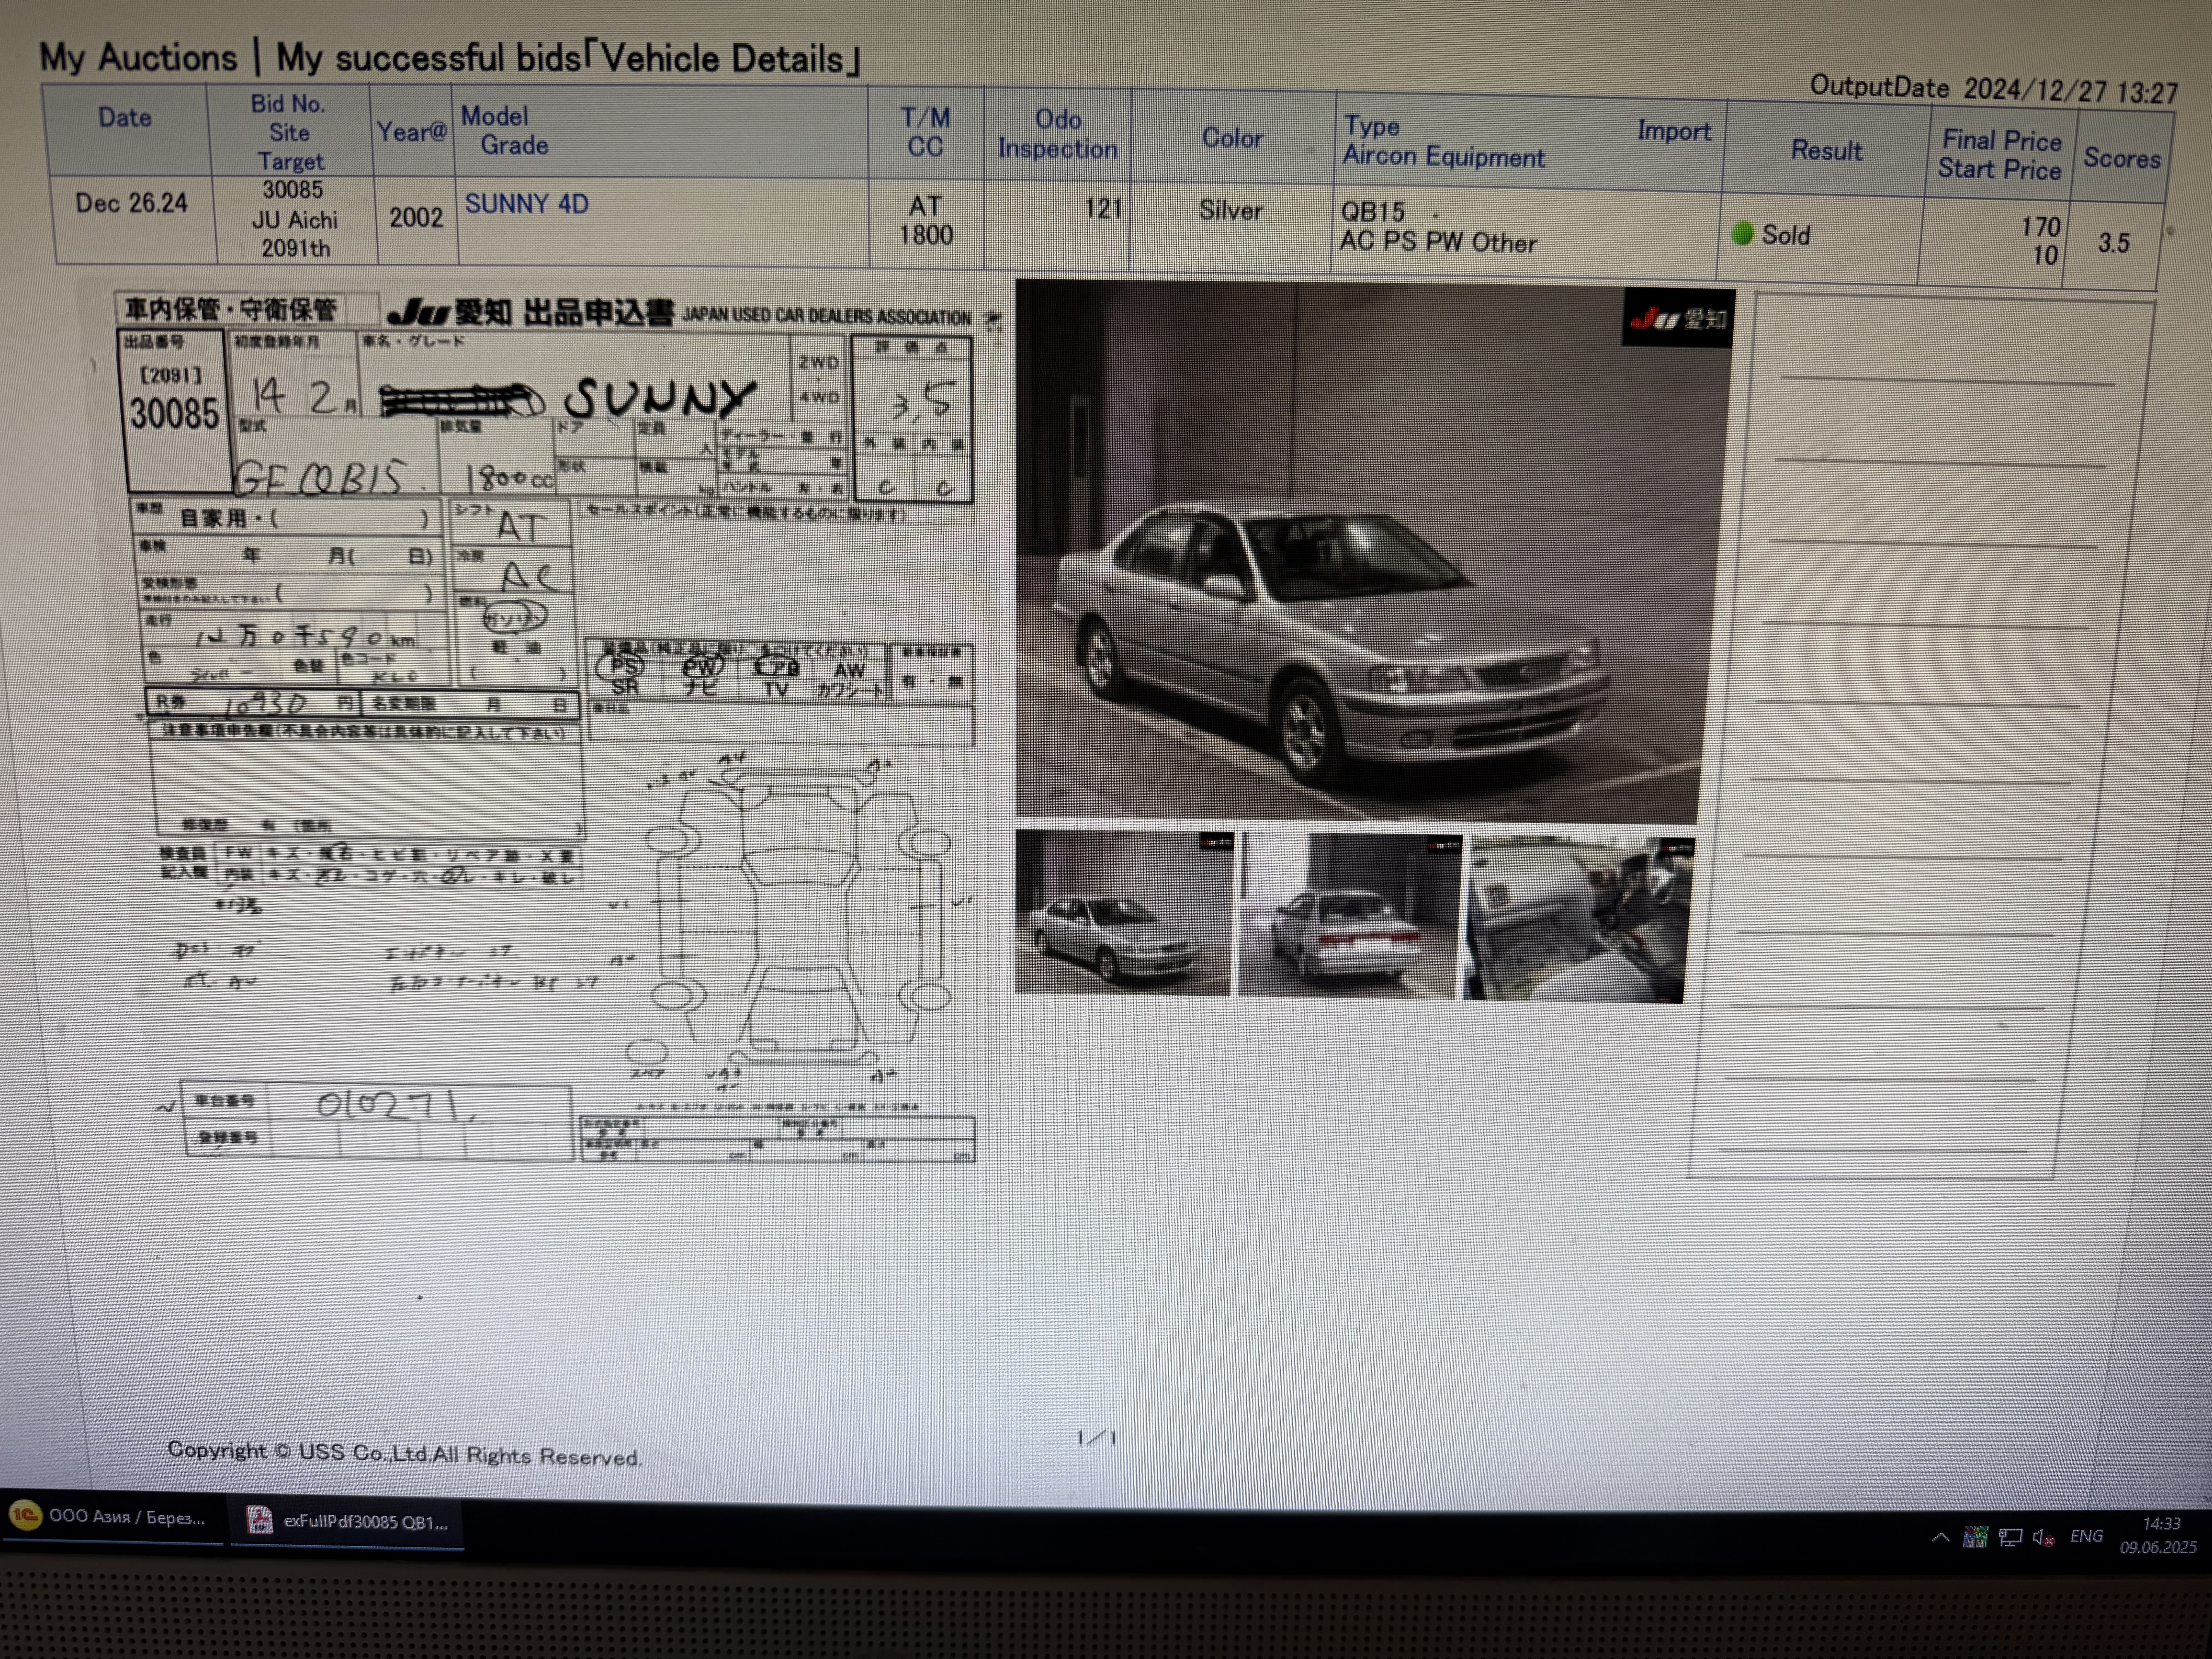Screen dimensions: 2212x1659
Task: Open the colorful grid tray icon
Action: point(1975,1537)
